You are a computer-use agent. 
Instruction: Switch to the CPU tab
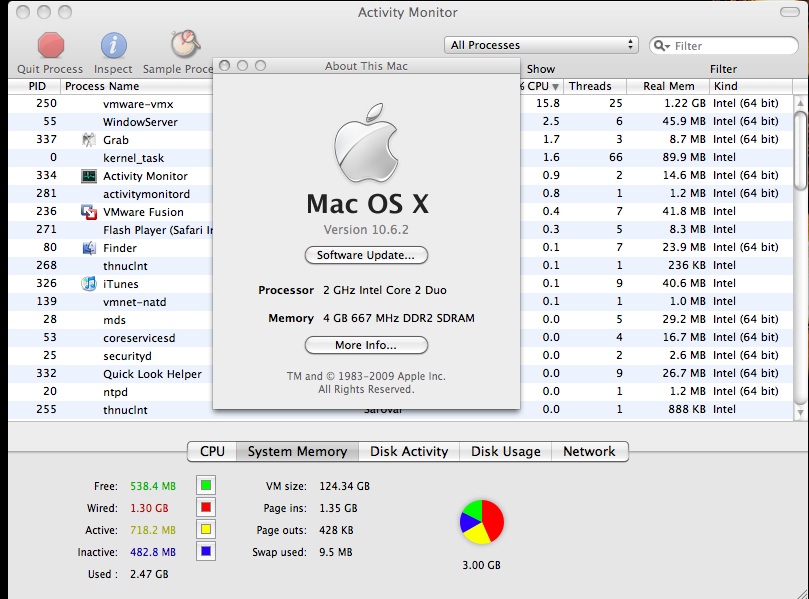click(212, 451)
